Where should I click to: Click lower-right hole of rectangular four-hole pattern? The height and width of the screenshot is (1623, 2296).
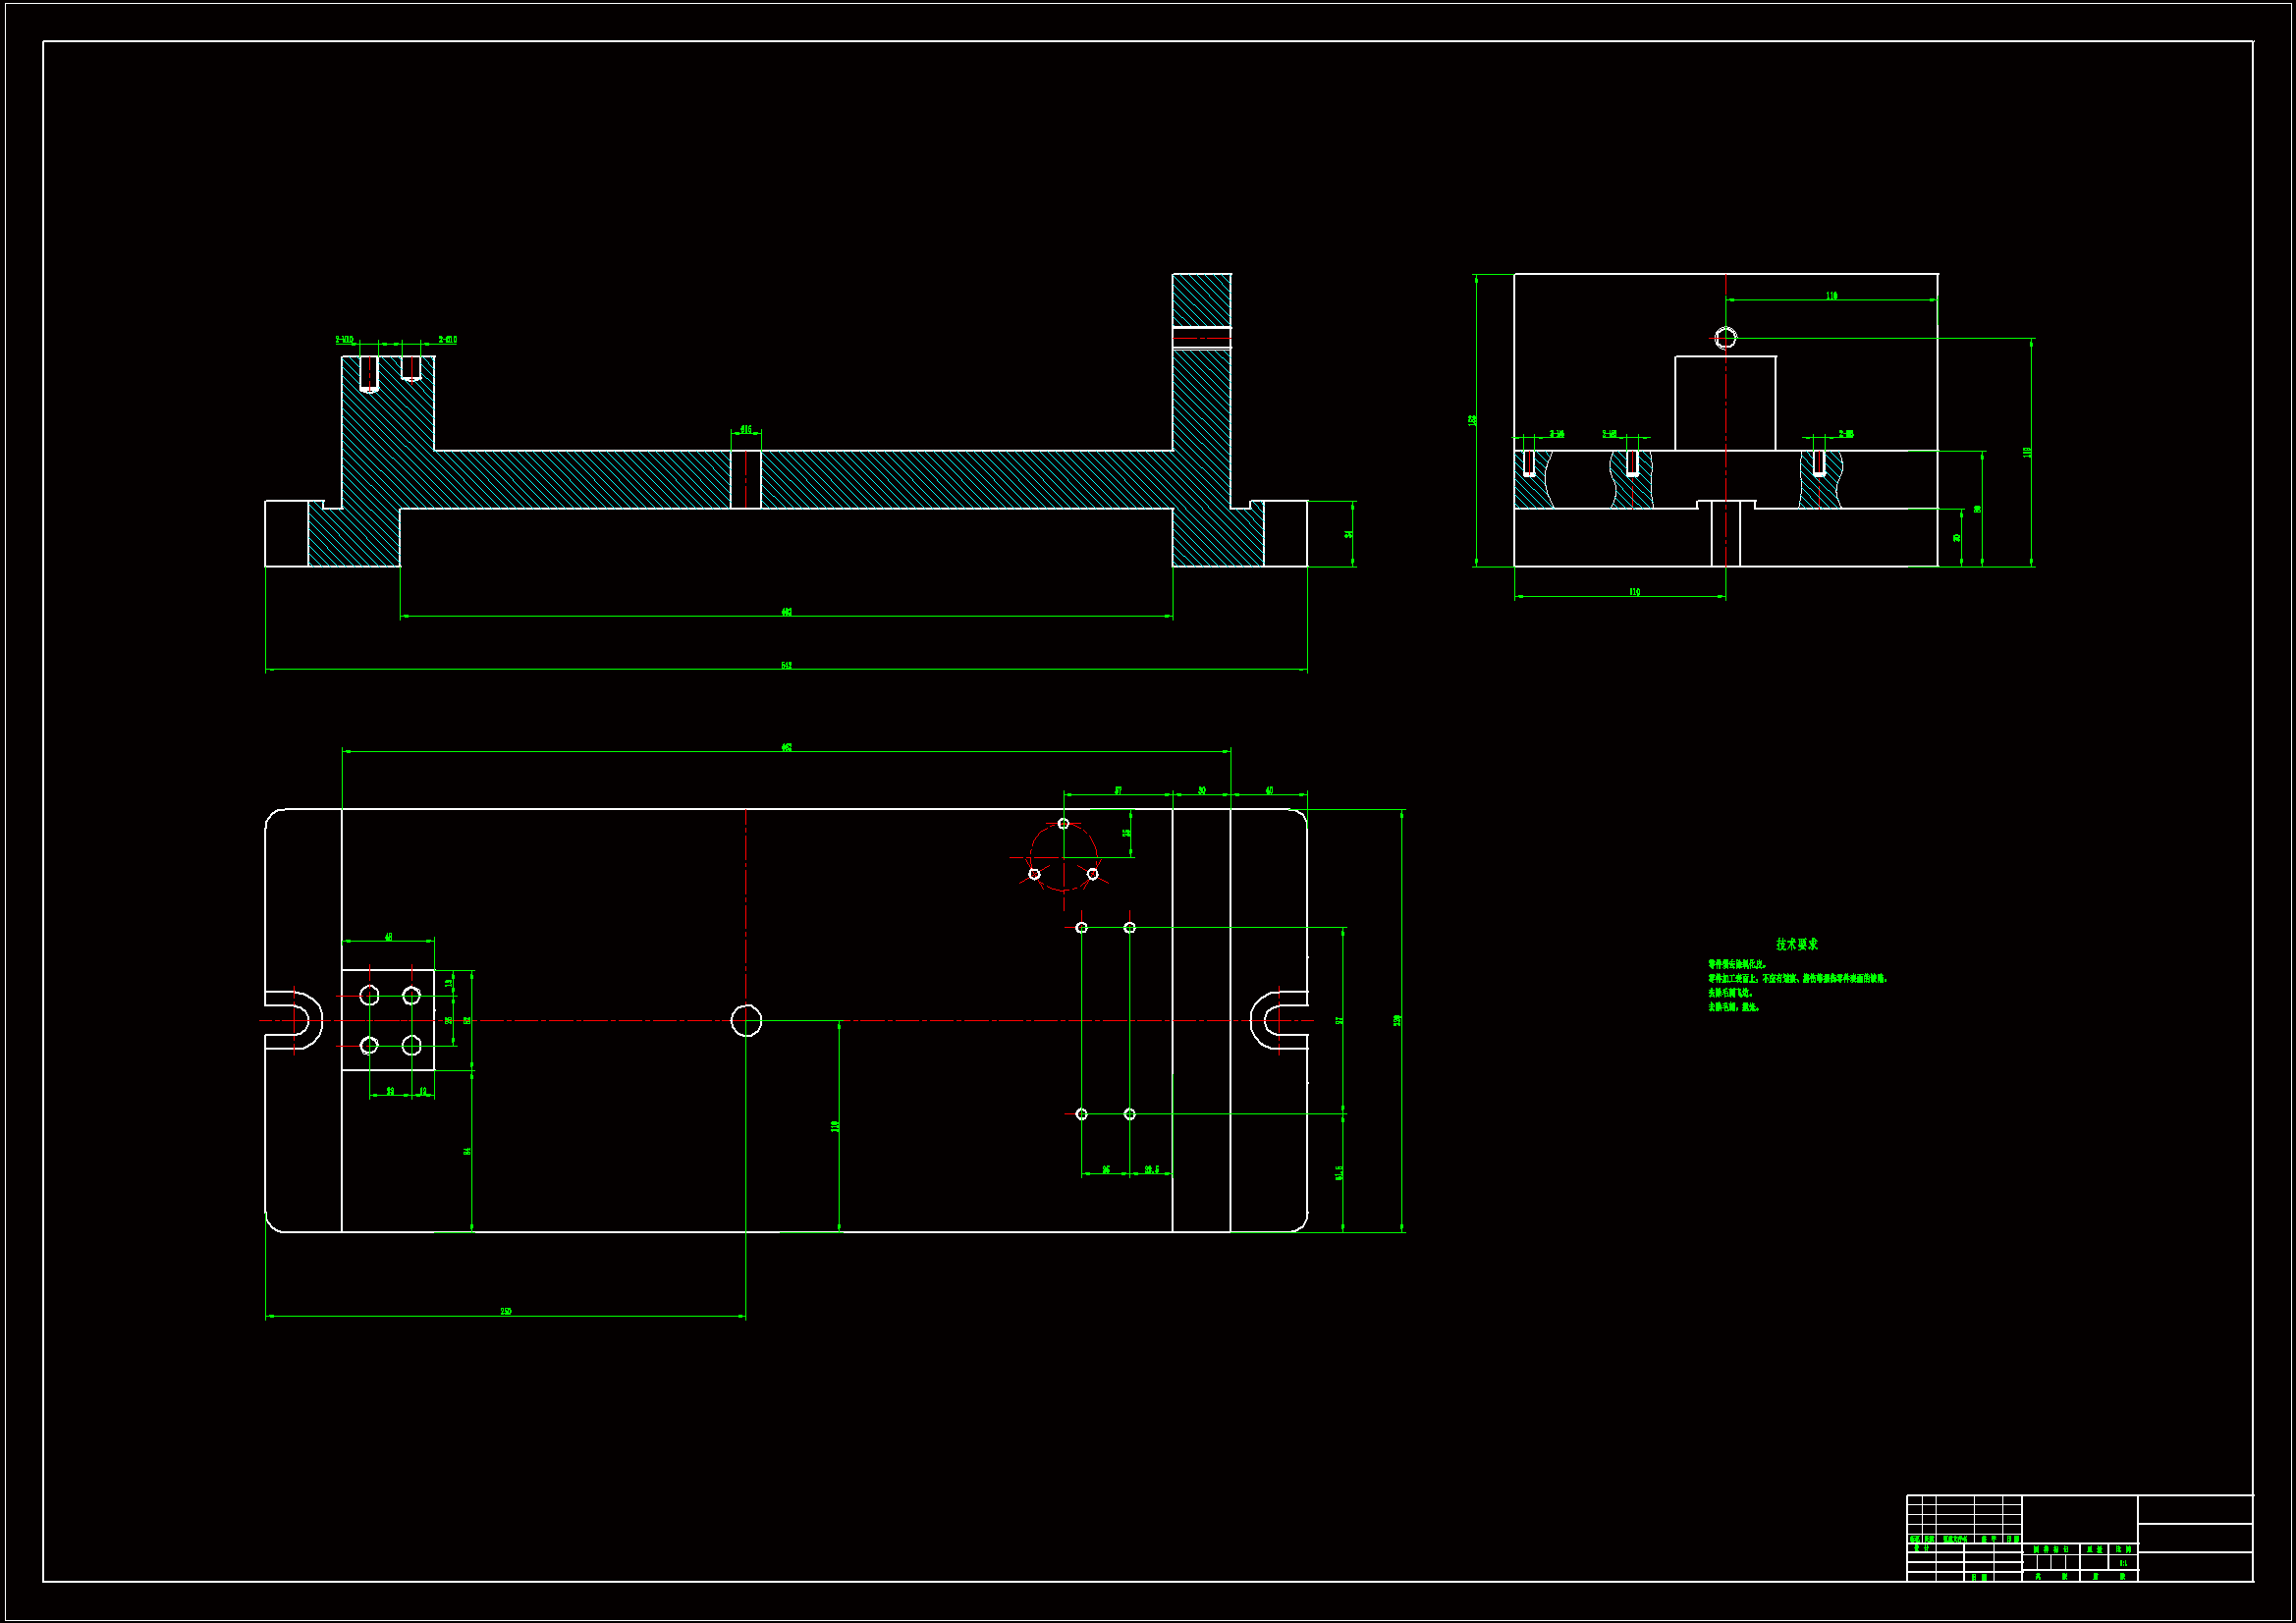(x=1129, y=1114)
